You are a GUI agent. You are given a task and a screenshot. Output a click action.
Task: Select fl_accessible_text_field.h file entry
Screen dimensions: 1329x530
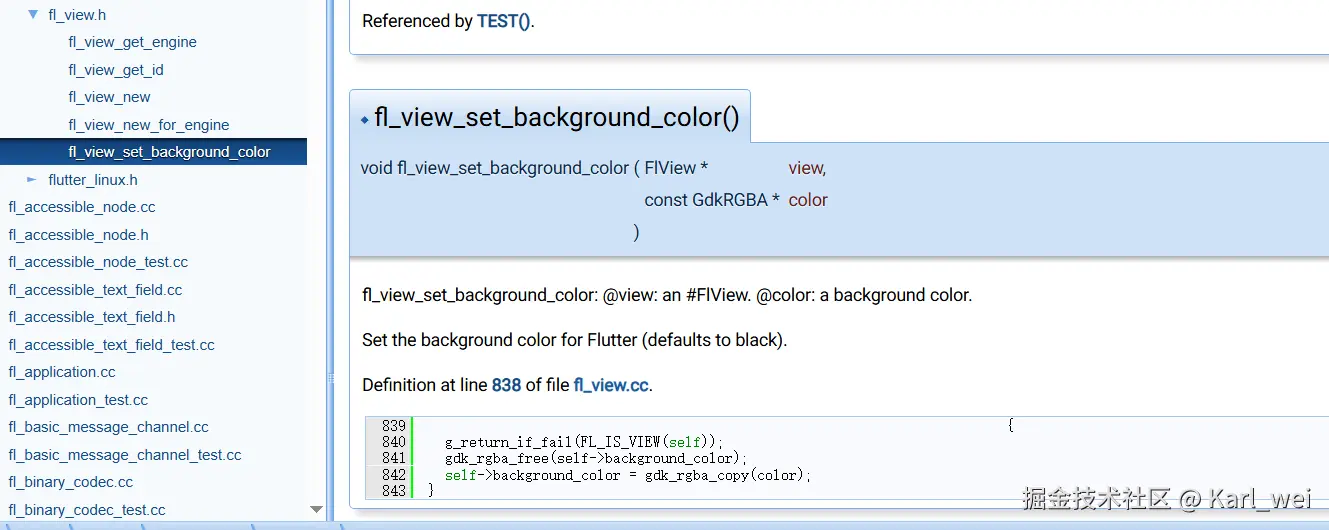[x=92, y=317]
